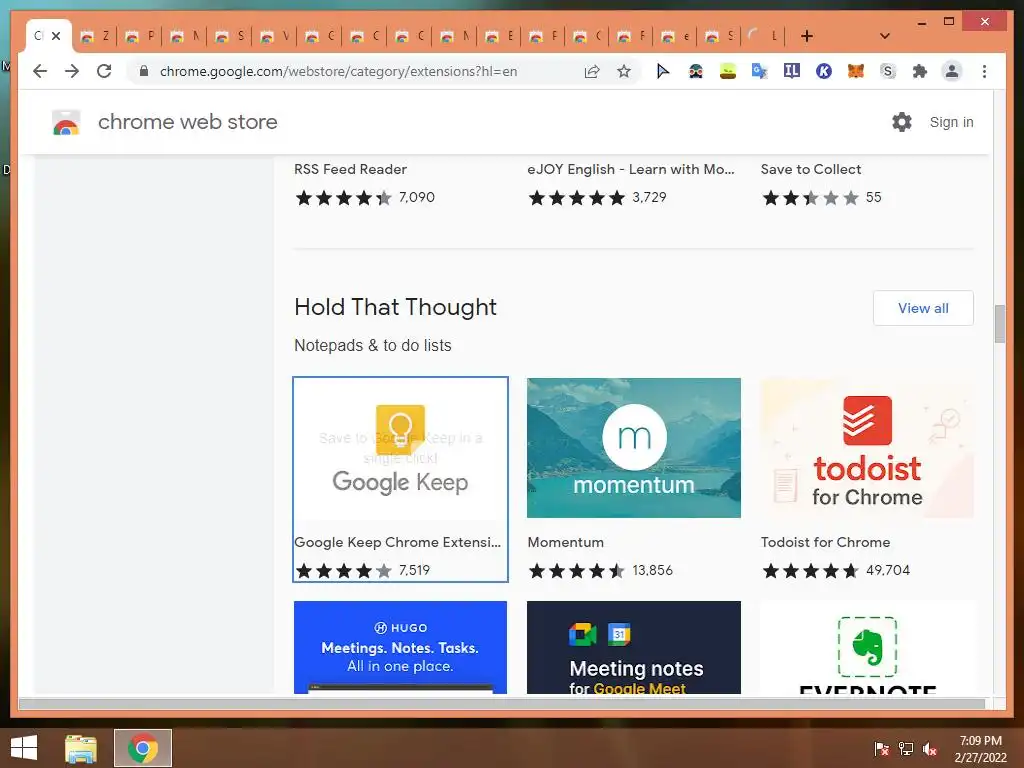Switch to the loading tab labeled L
Image resolution: width=1024 pixels, height=768 pixels.
pos(763,36)
